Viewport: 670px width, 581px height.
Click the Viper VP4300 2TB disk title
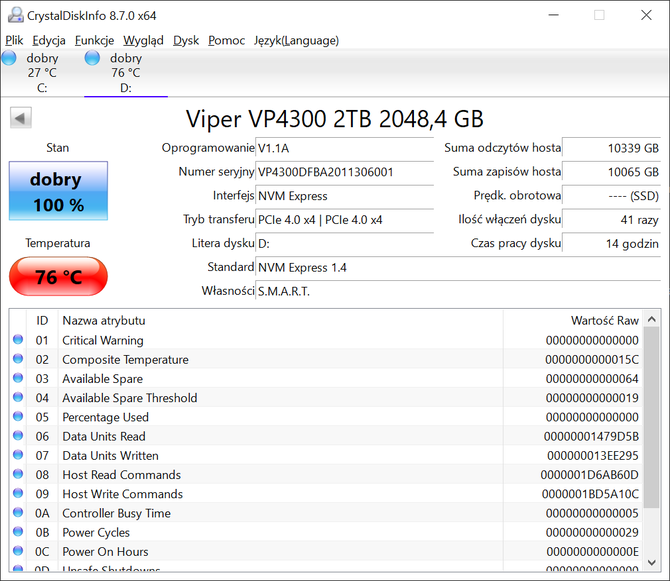point(335,119)
